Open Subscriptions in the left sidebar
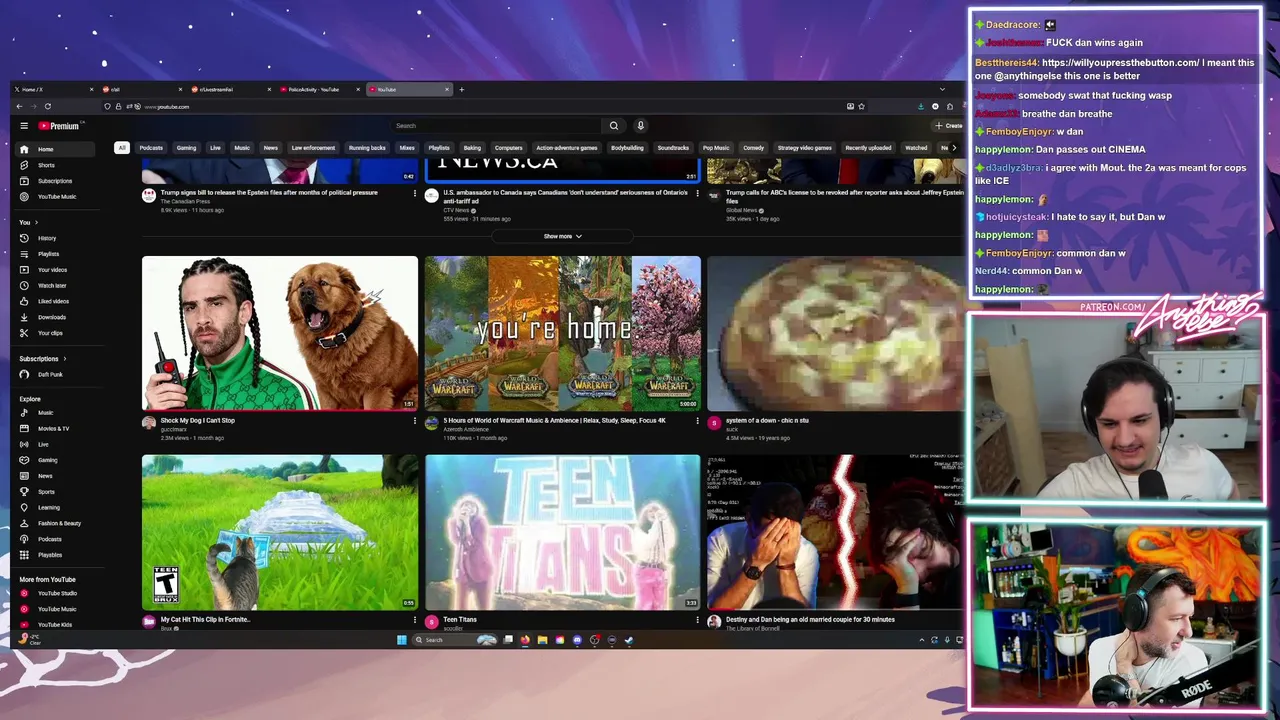 (x=54, y=181)
